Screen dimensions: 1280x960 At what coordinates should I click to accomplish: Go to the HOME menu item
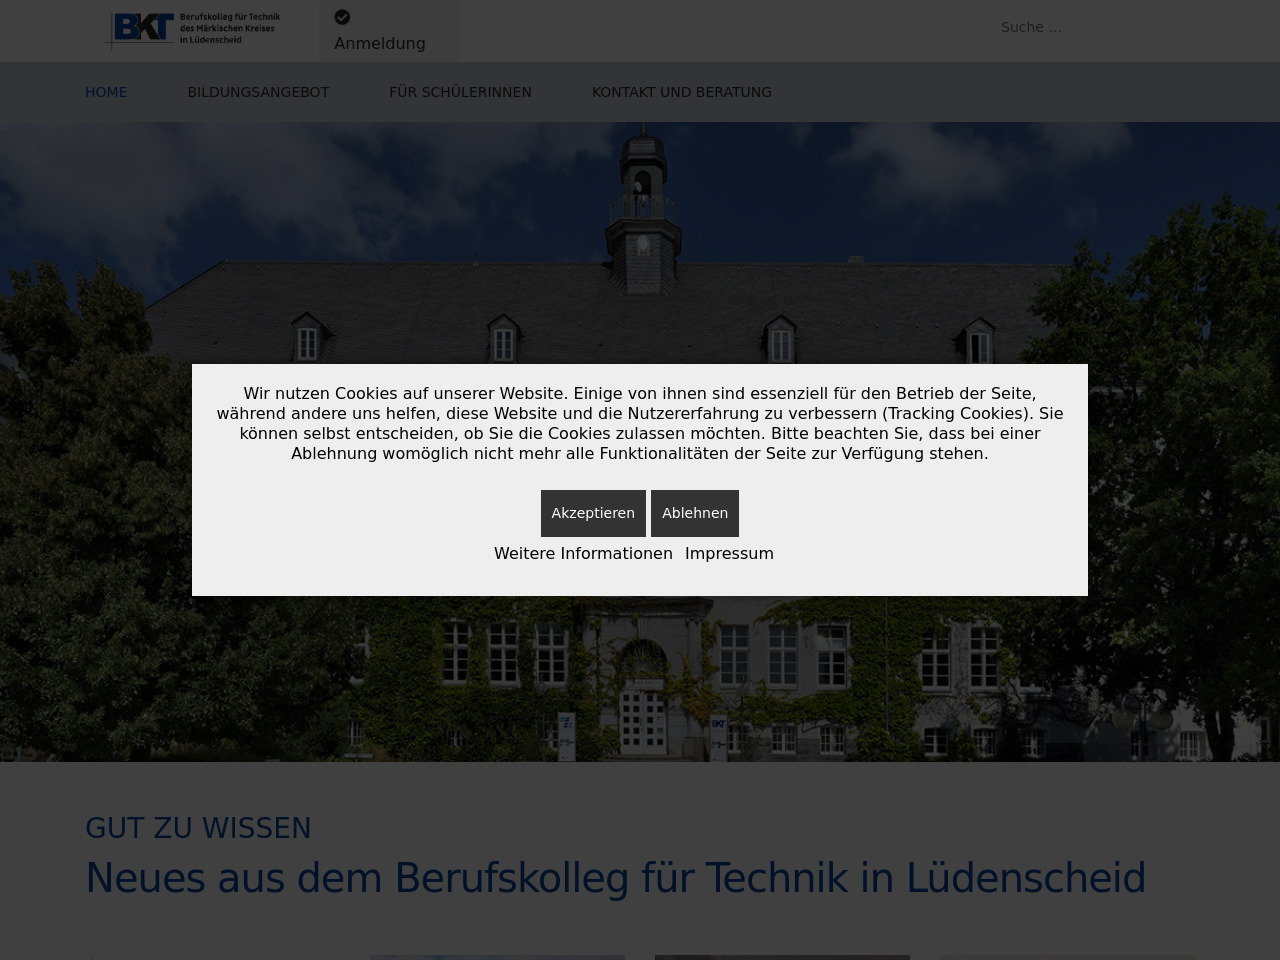tap(106, 92)
